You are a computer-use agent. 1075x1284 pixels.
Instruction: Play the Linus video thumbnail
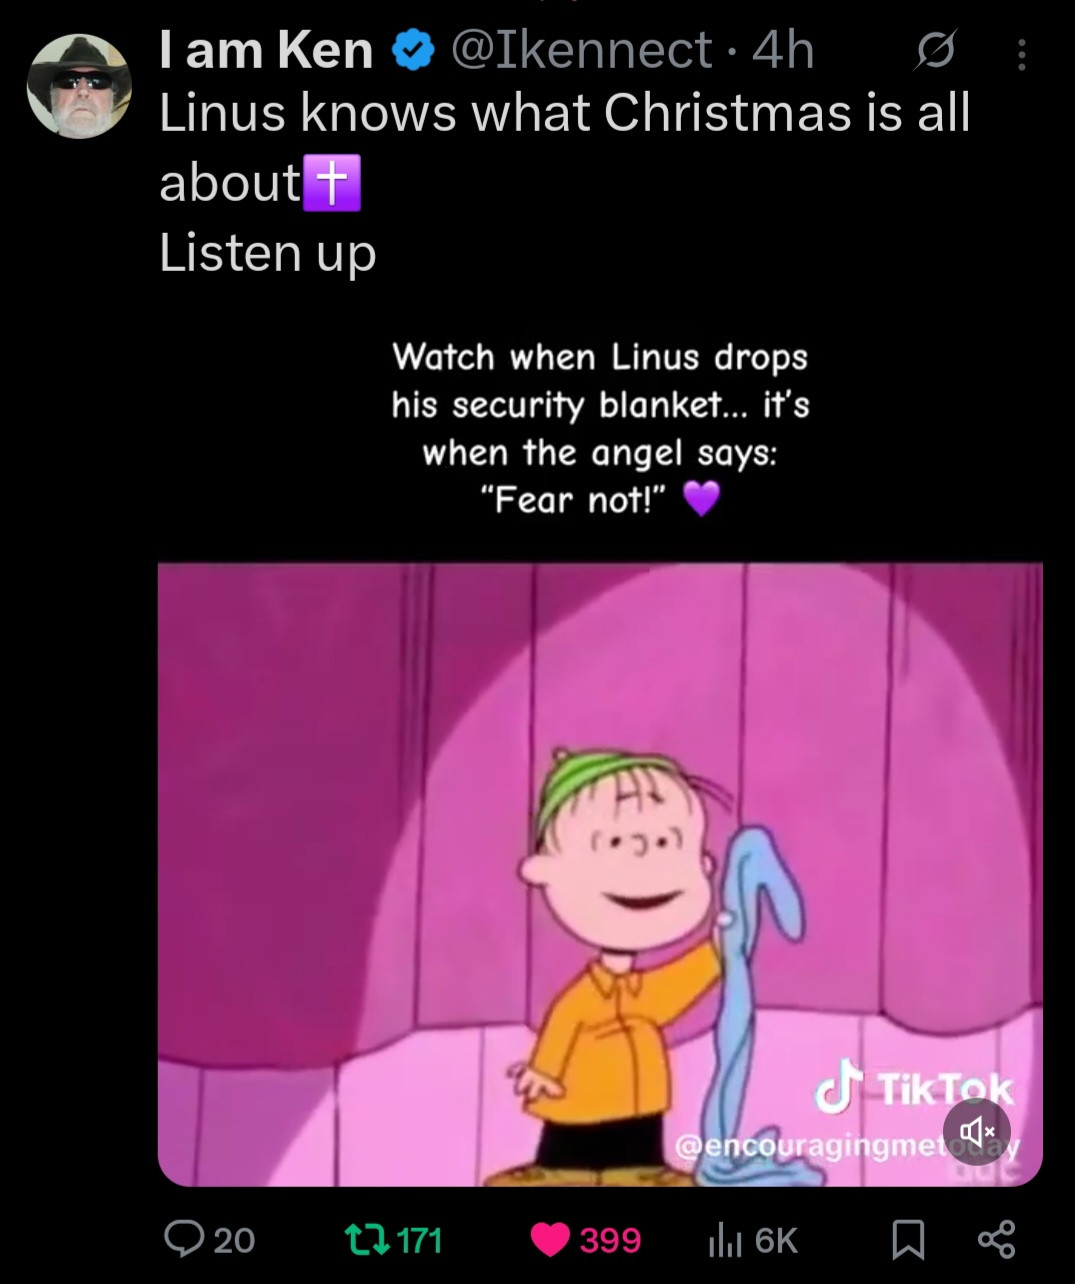(x=600, y=874)
